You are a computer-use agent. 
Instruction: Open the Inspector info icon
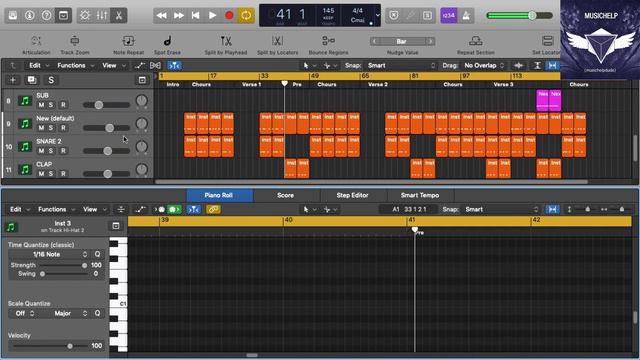29,16
